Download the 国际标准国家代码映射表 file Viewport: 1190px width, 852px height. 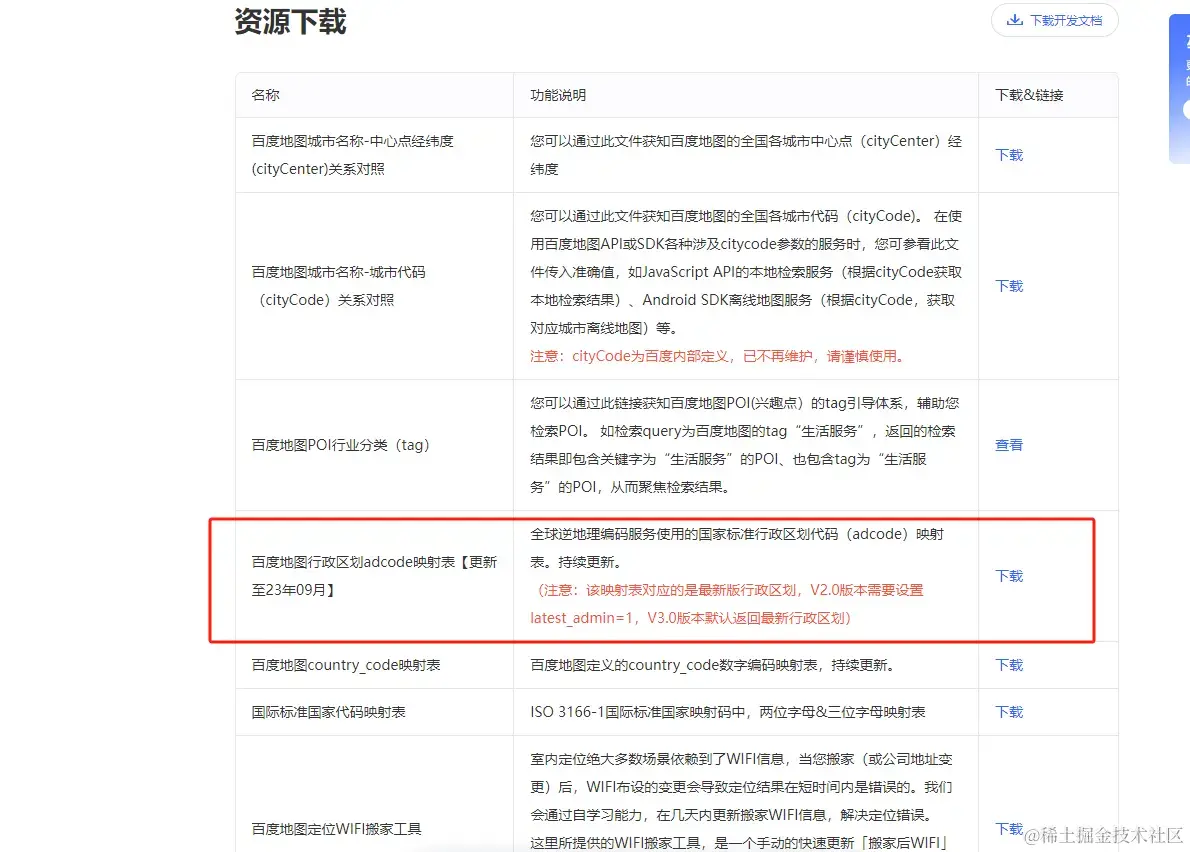point(1009,712)
